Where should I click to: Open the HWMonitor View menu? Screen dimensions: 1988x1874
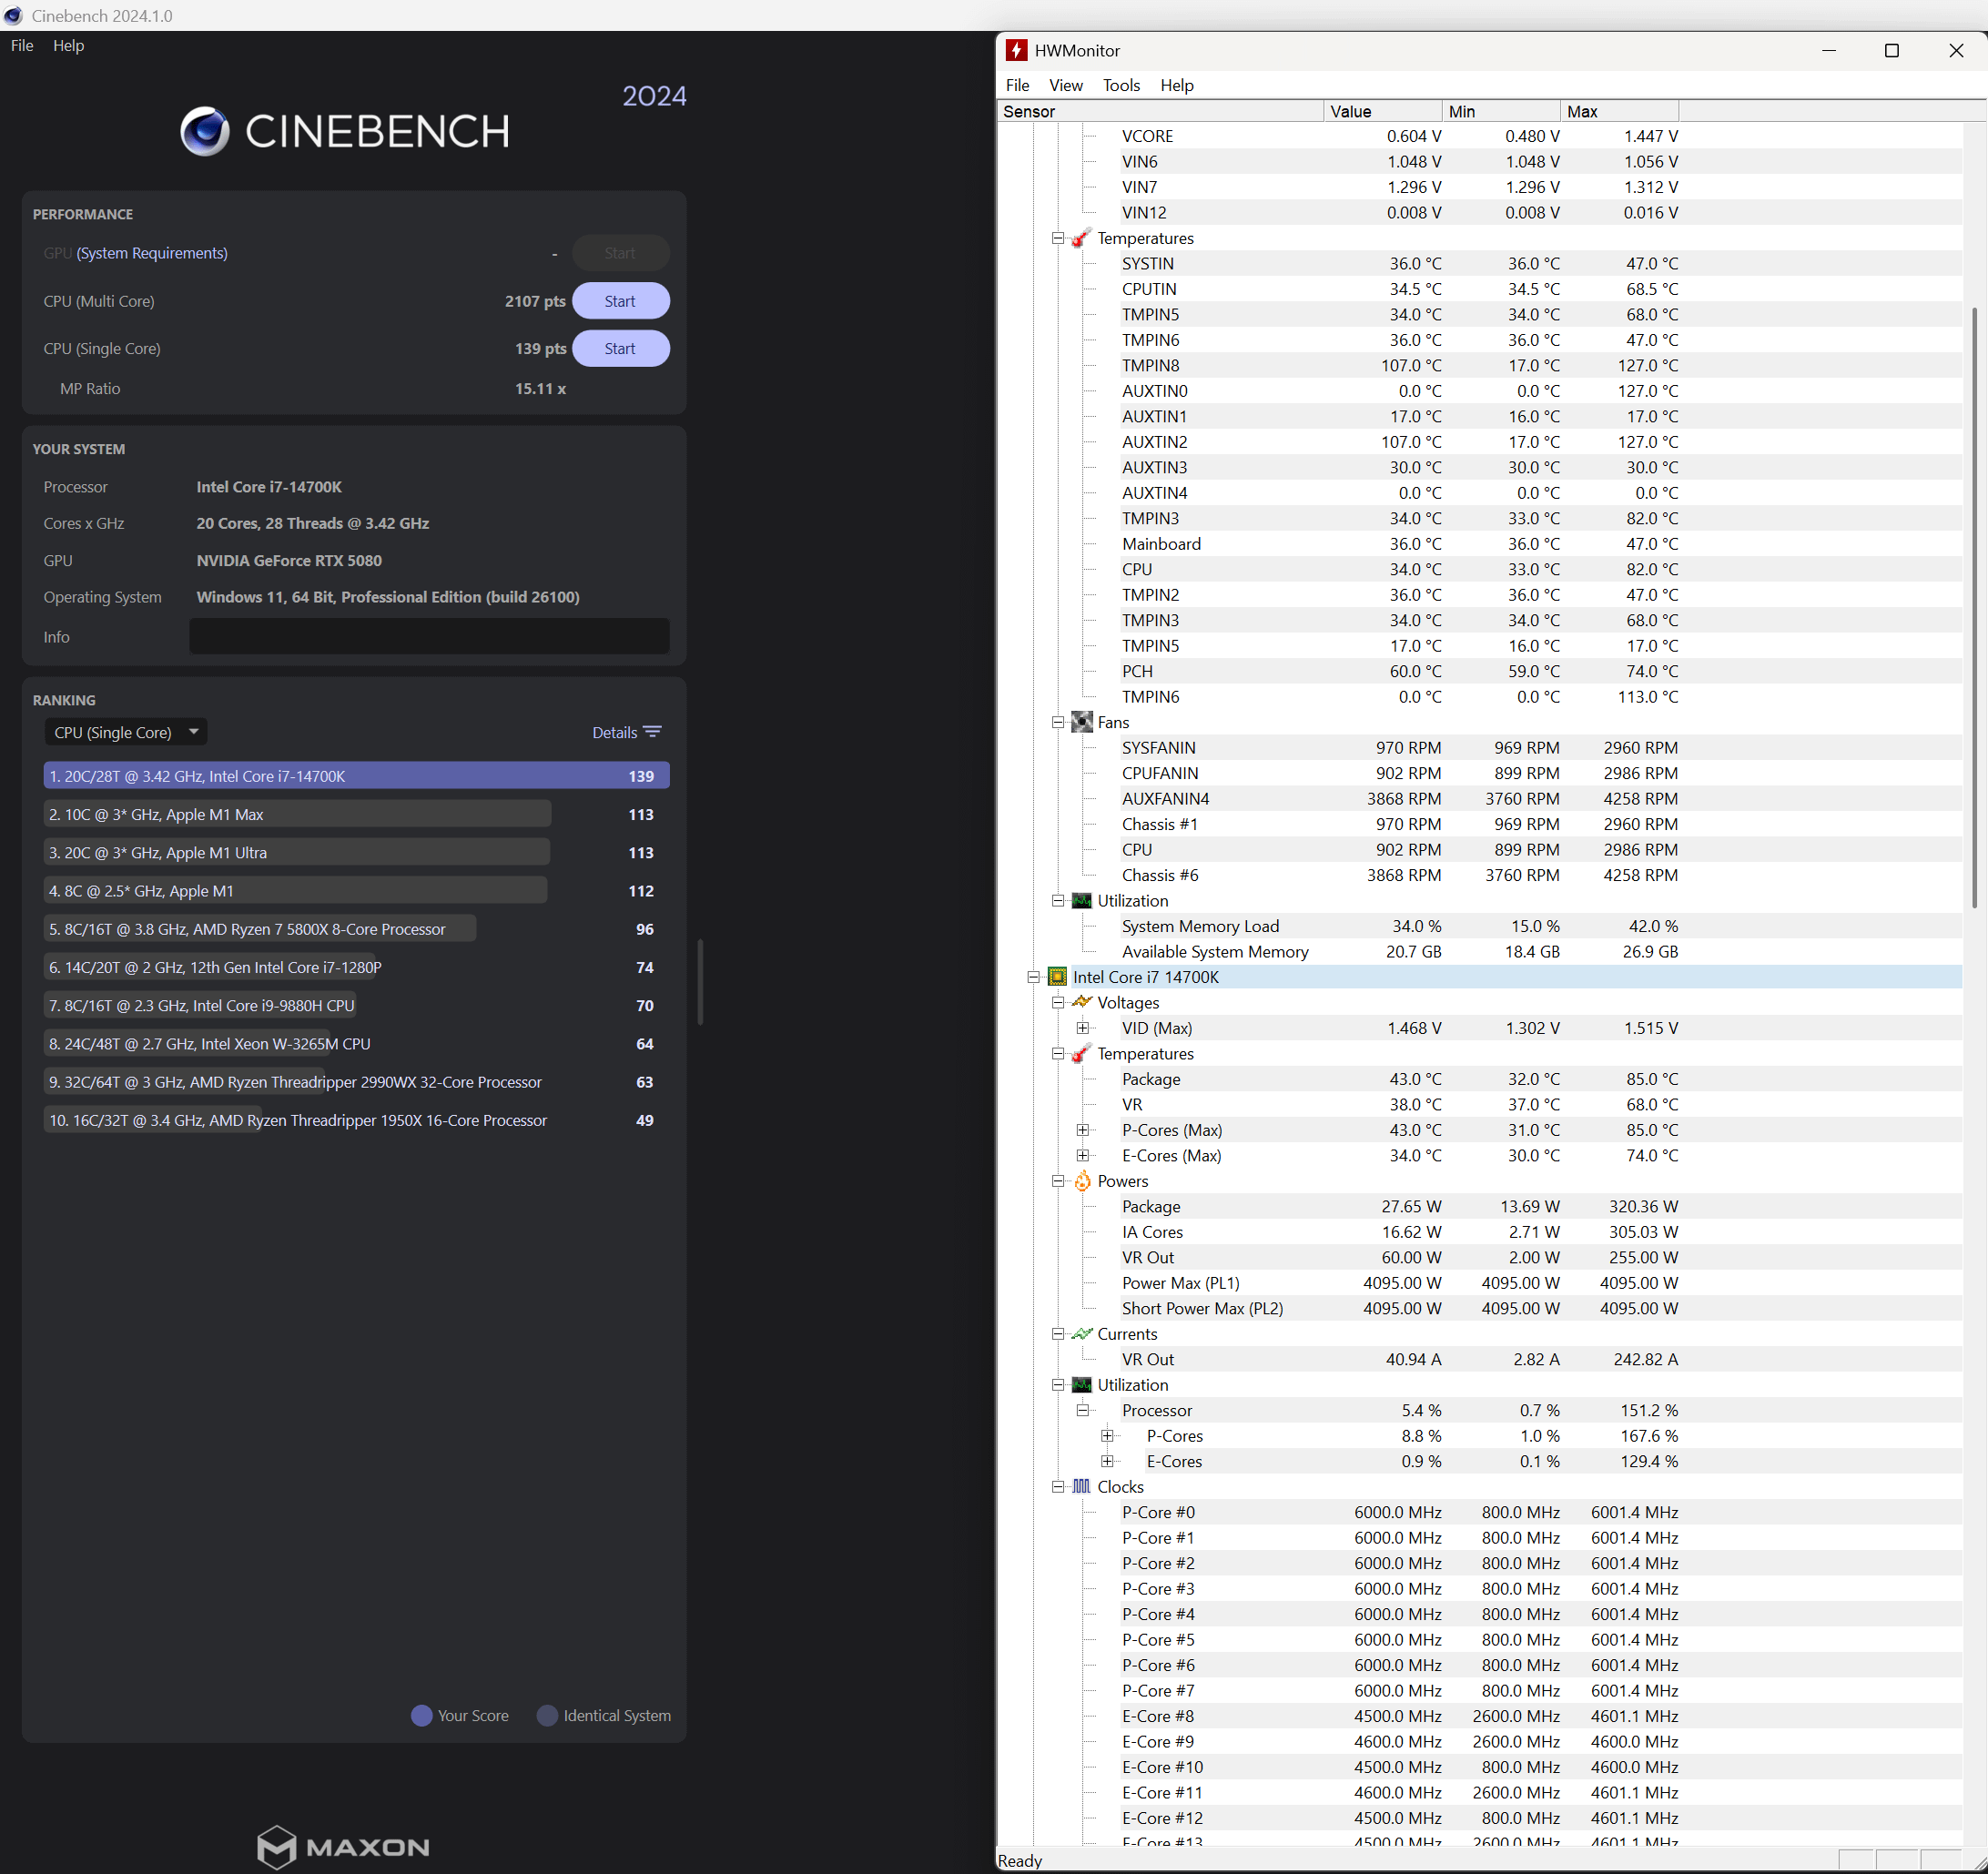pos(1066,85)
